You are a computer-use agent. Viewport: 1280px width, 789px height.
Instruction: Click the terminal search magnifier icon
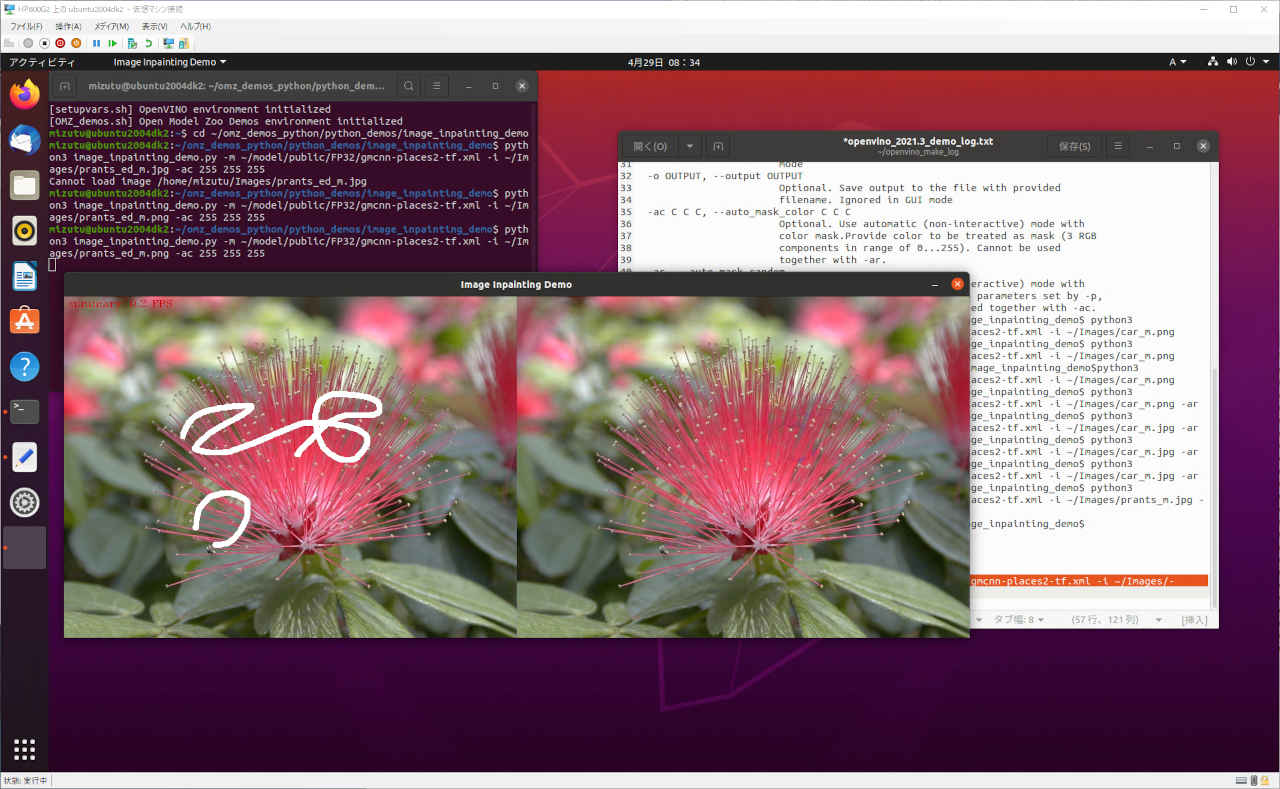(x=409, y=86)
